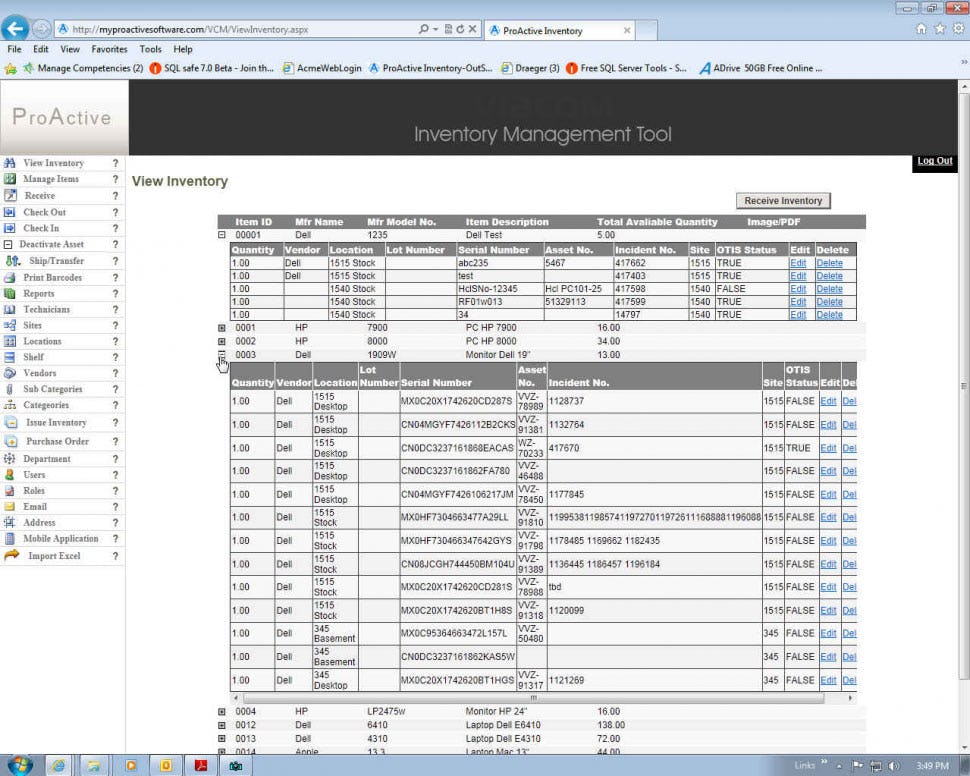Collapse the item 00001 Dell Test row
This screenshot has width=970, height=776.
pos(222,235)
